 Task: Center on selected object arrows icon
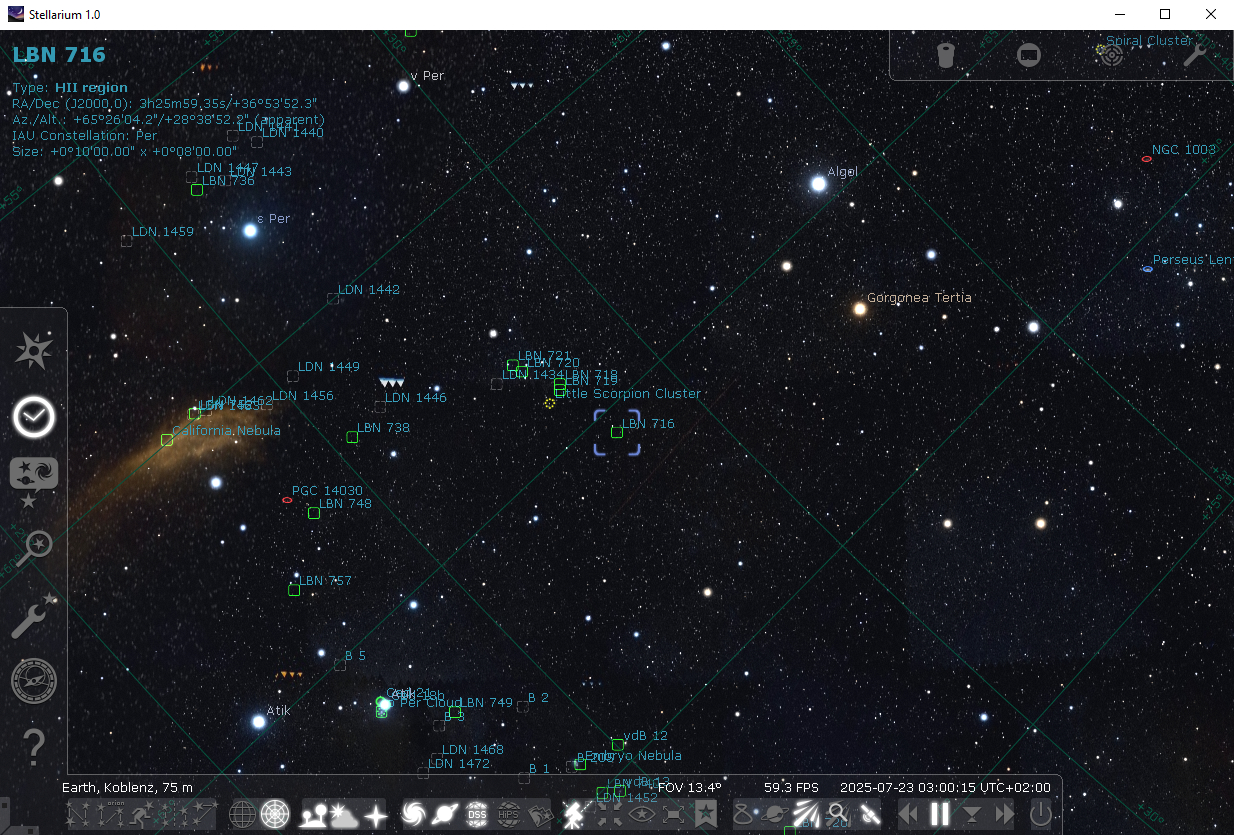609,814
